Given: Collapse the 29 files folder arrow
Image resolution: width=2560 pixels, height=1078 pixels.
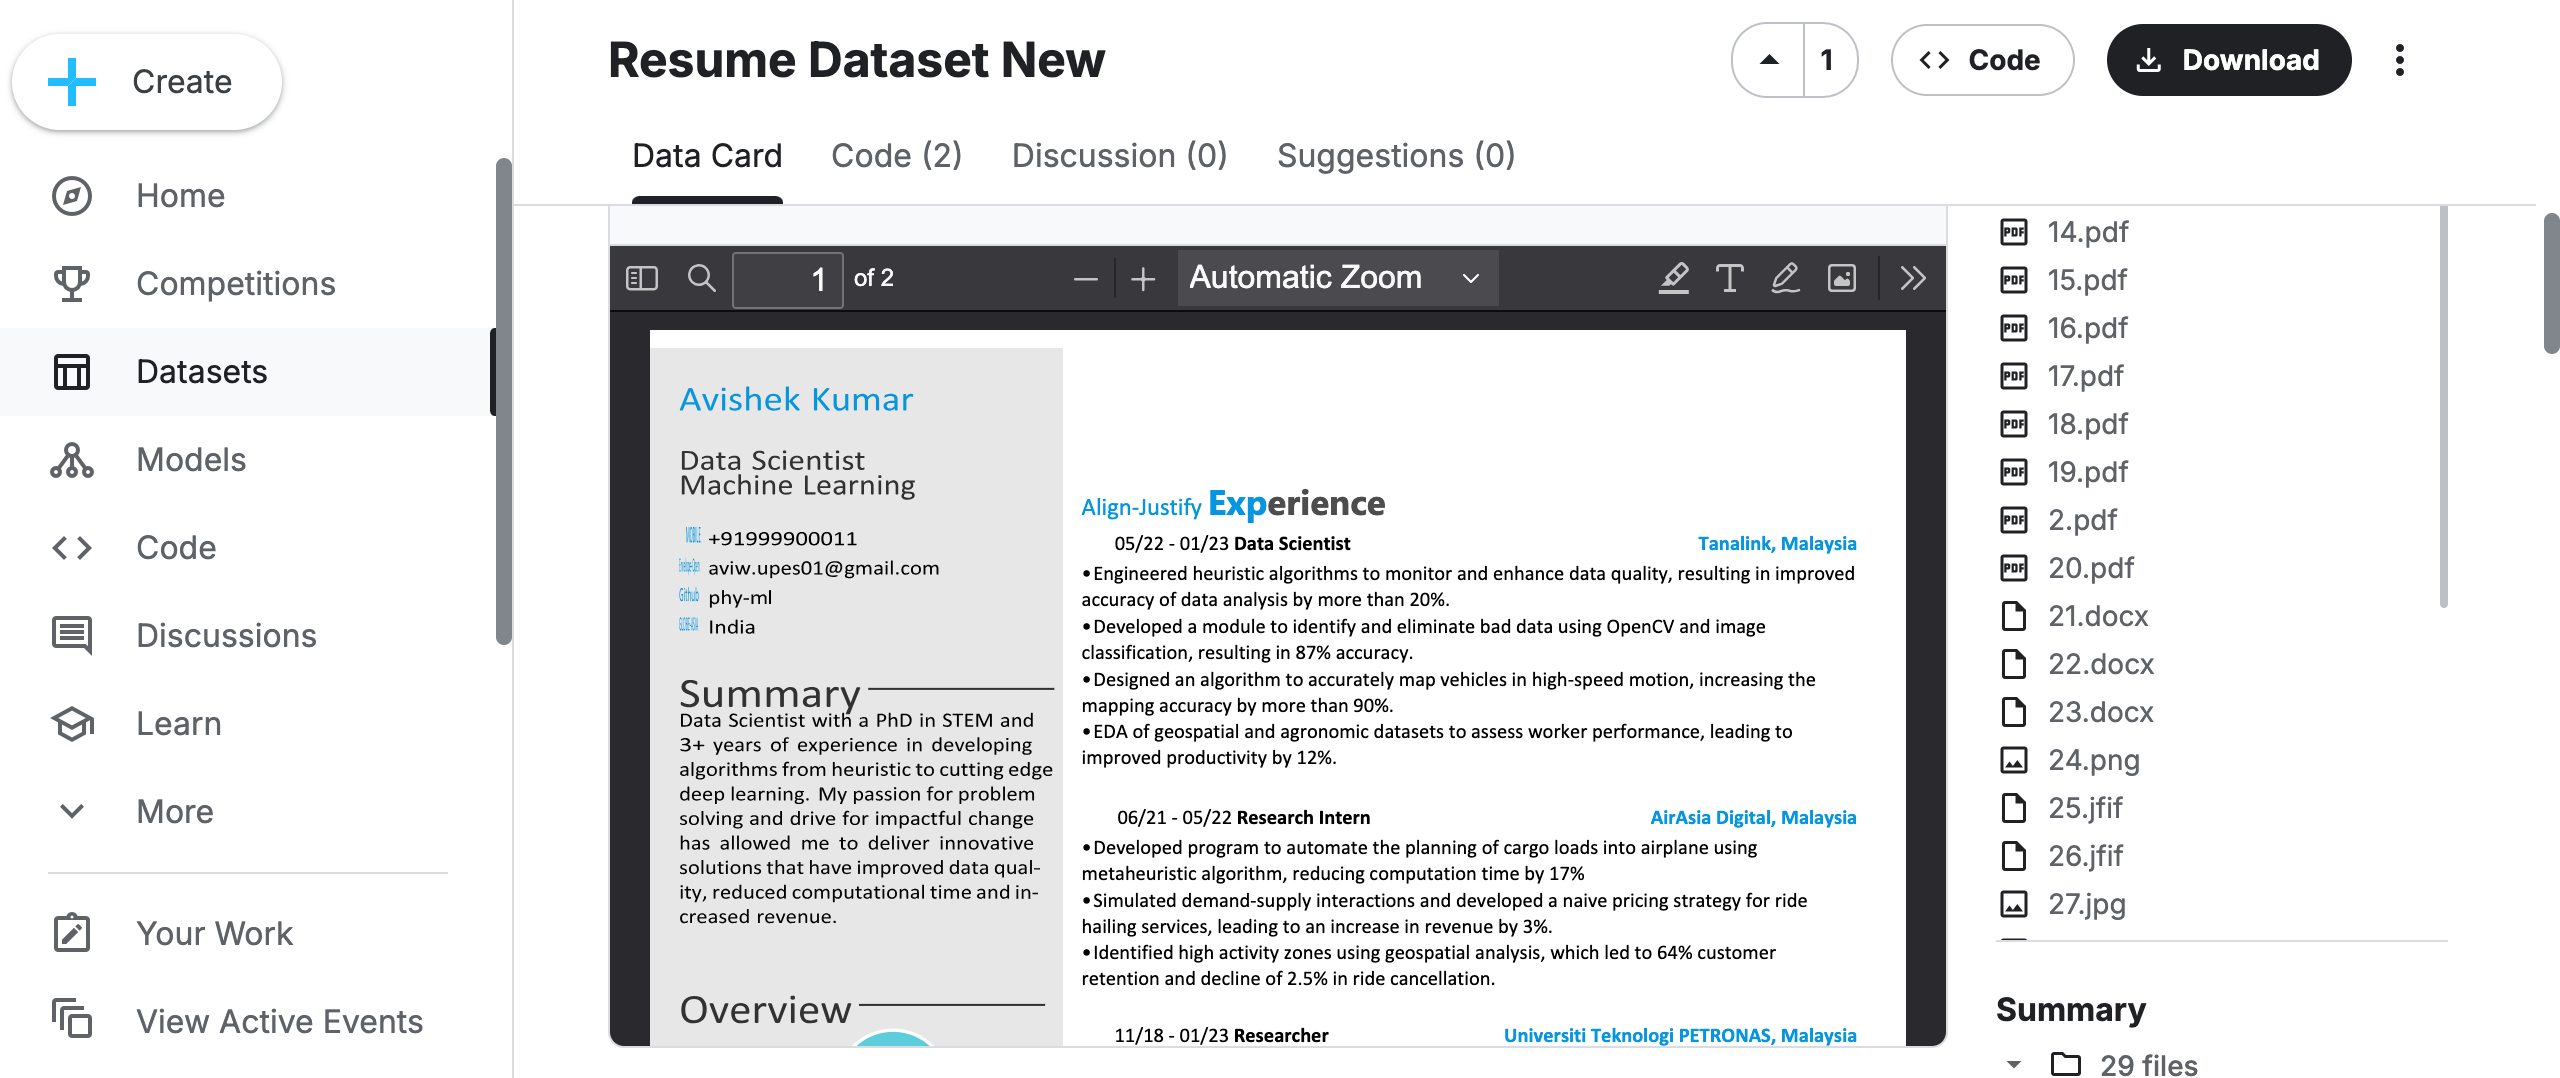Looking at the screenshot, I should (x=2014, y=1064).
